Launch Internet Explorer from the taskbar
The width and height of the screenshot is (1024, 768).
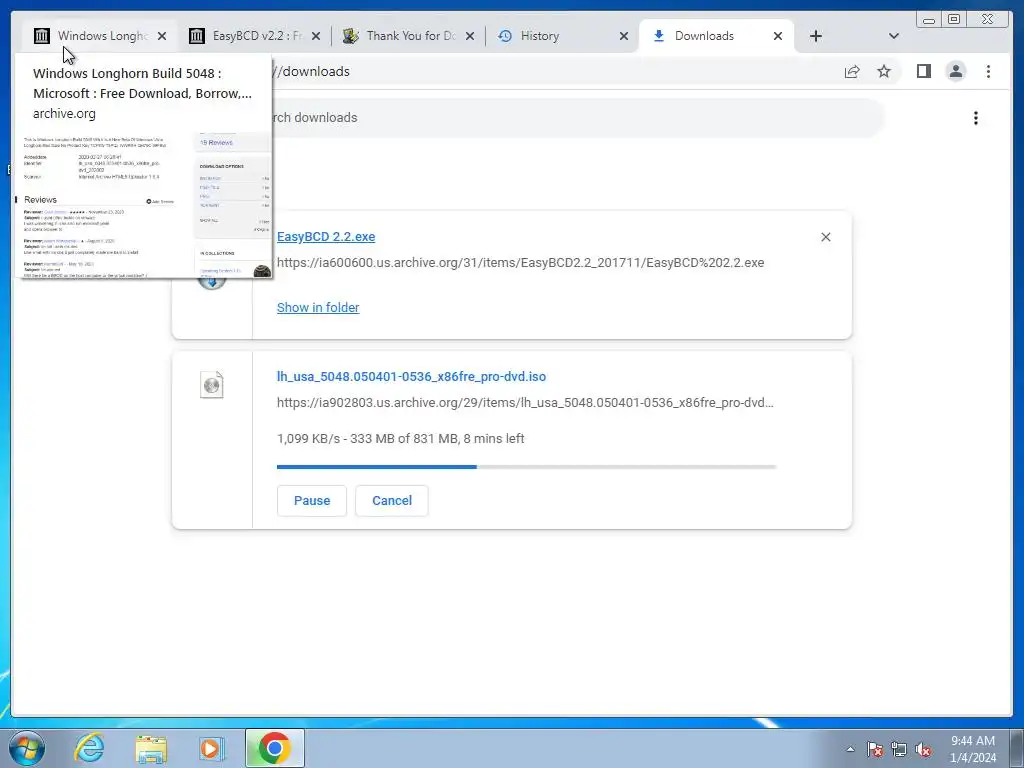[89, 748]
